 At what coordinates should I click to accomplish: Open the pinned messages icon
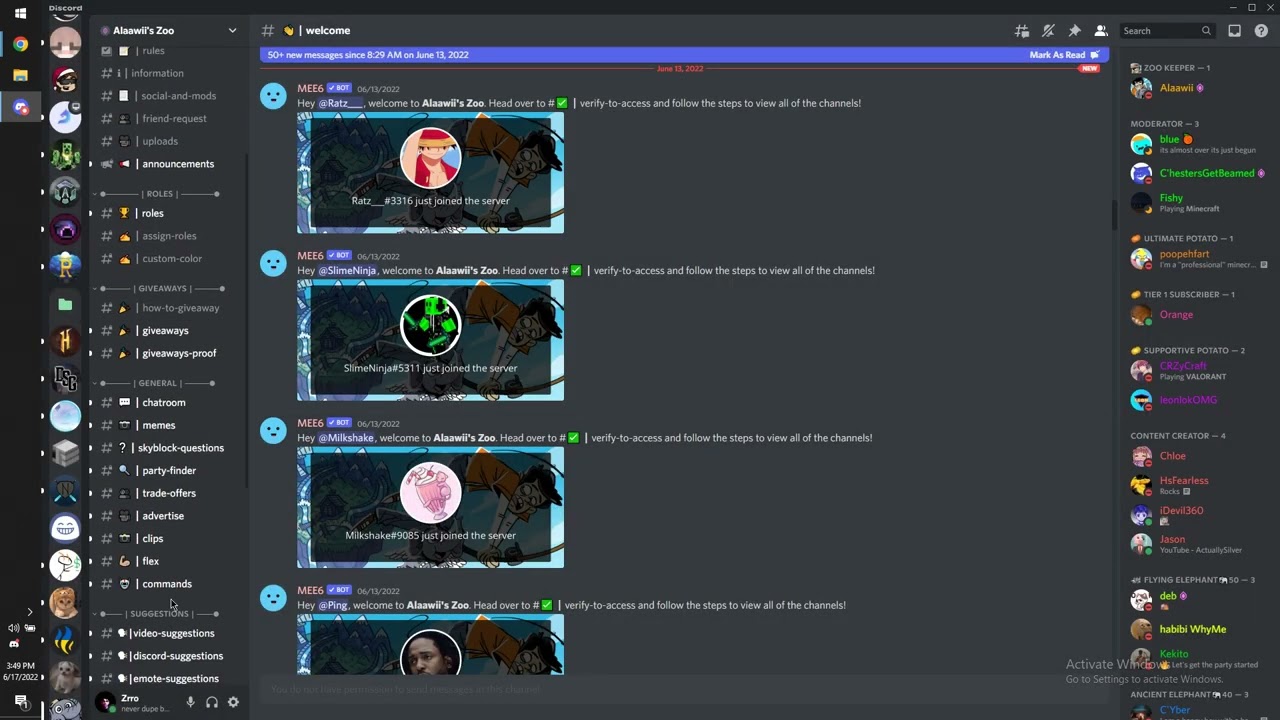tap(1074, 31)
